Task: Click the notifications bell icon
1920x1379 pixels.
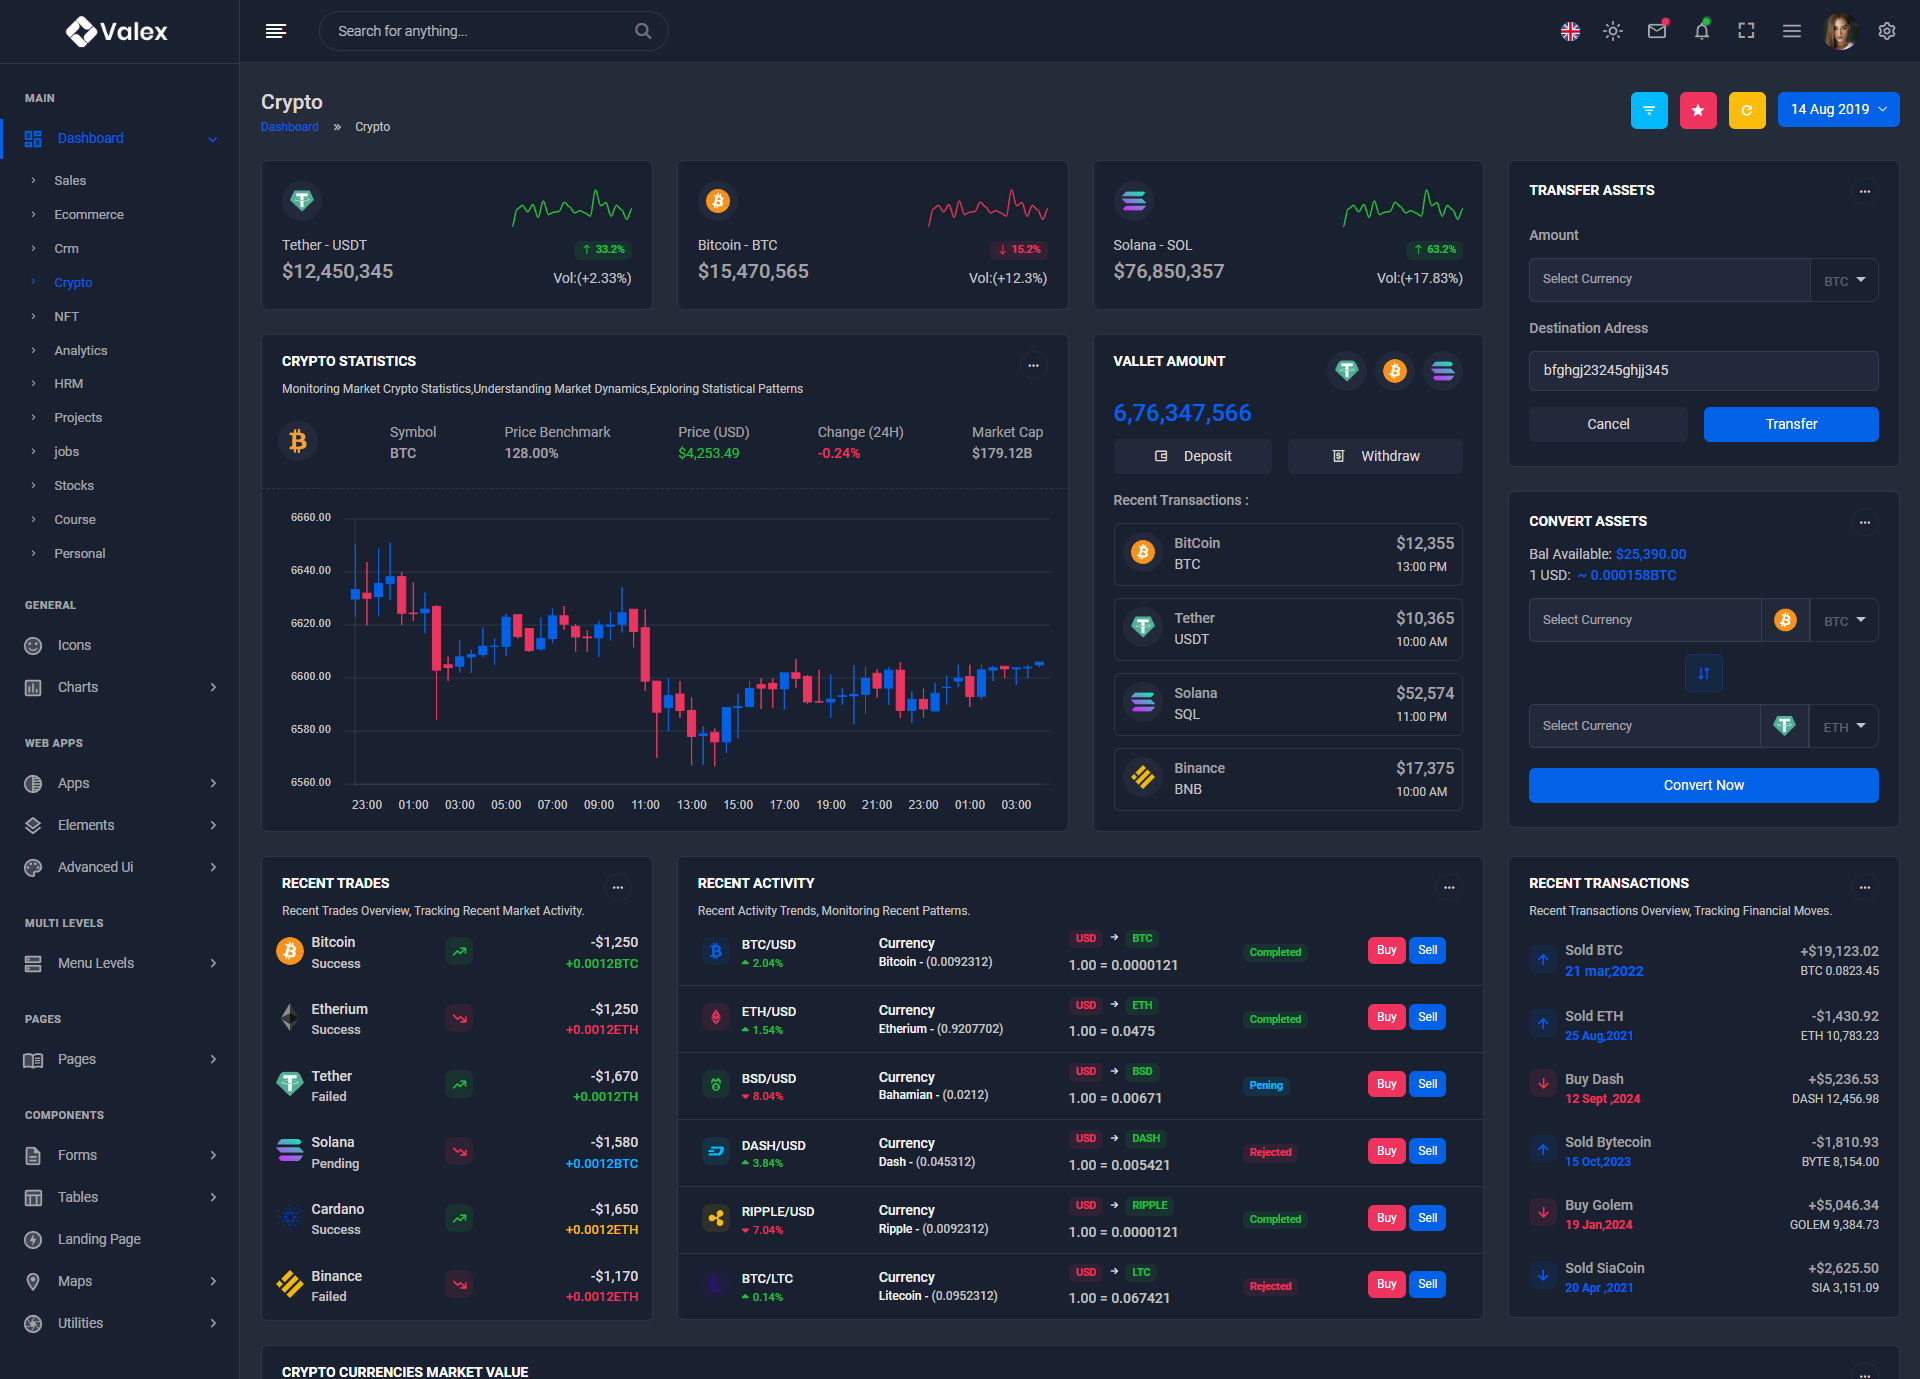Action: tap(1701, 31)
